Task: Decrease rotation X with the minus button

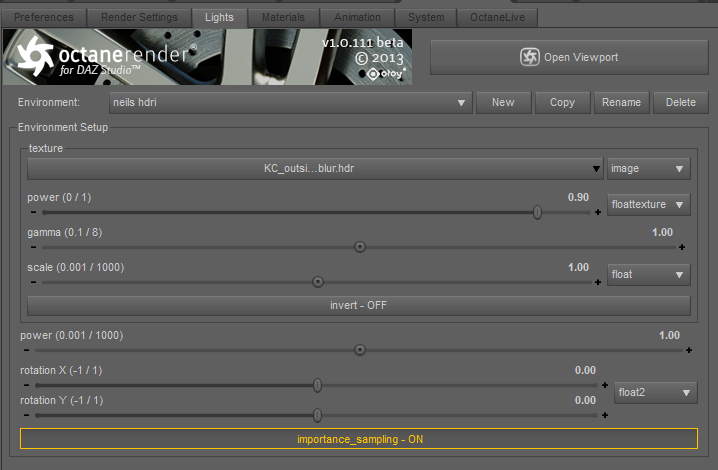Action: 27,385
